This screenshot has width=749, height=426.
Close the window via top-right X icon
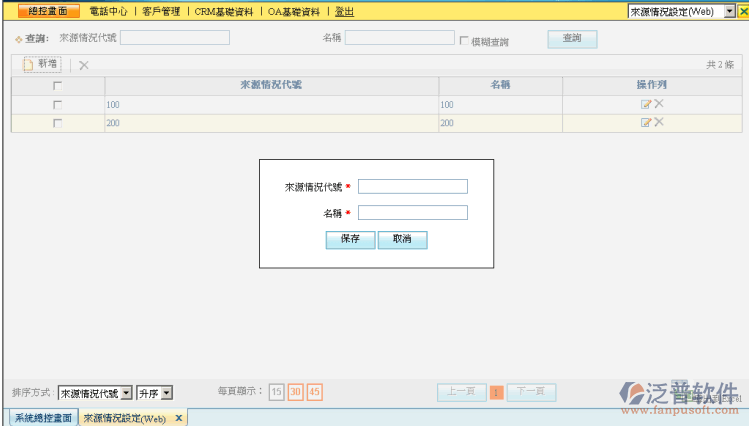coord(741,11)
